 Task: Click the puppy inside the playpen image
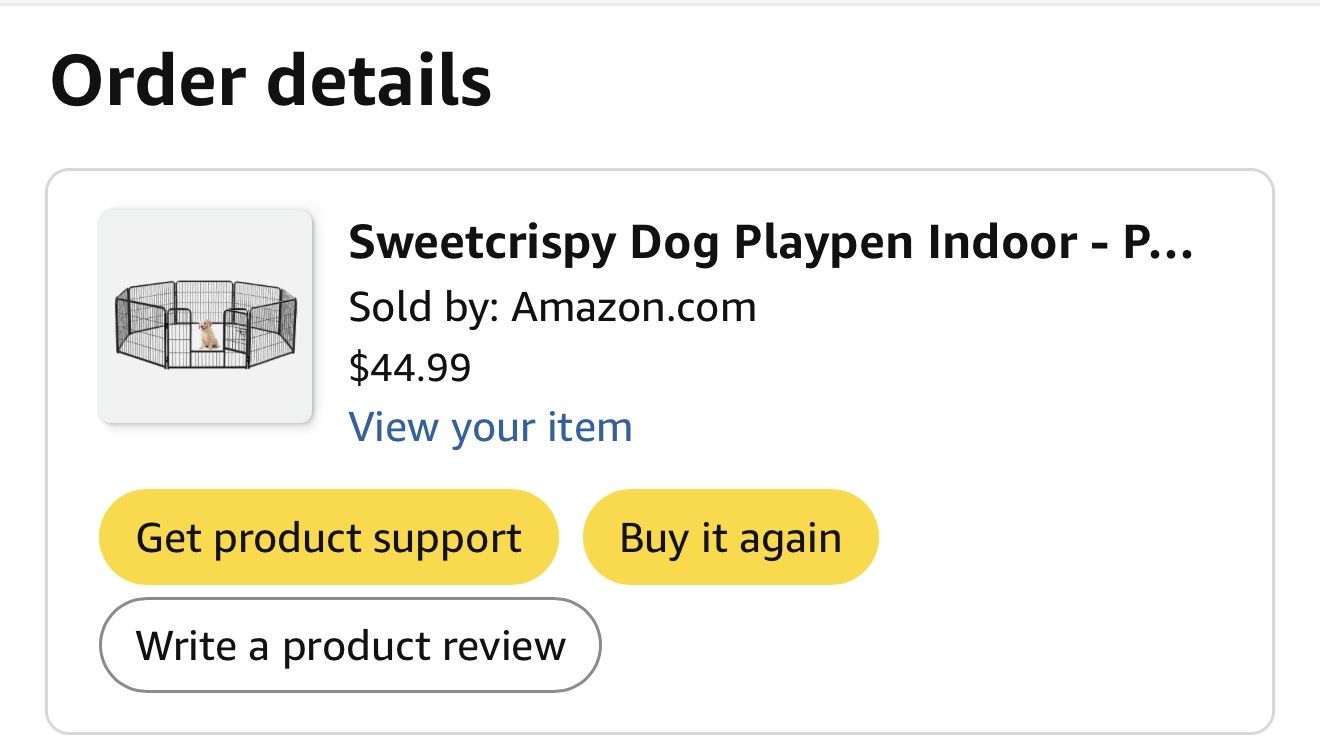click(x=208, y=334)
